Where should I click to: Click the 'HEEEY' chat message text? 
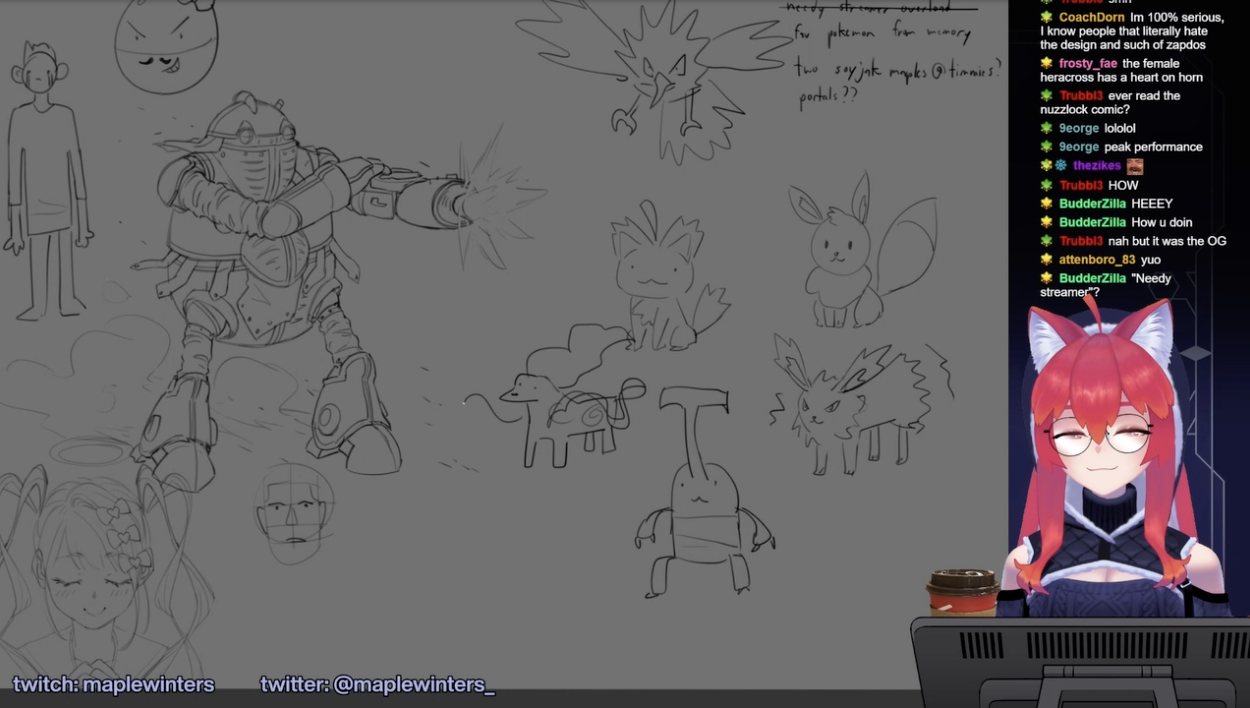[x=1152, y=204]
